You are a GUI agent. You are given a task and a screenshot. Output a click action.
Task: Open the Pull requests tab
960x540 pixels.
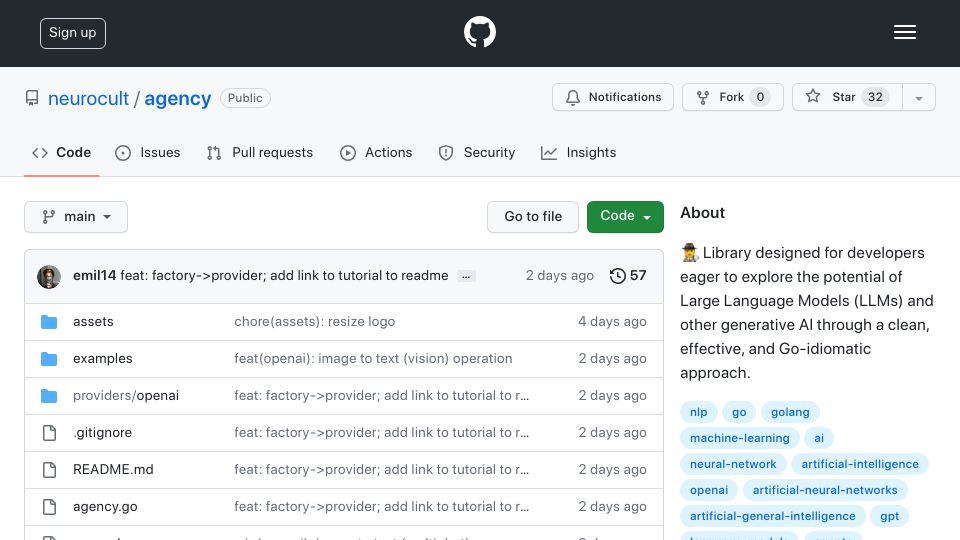[260, 152]
